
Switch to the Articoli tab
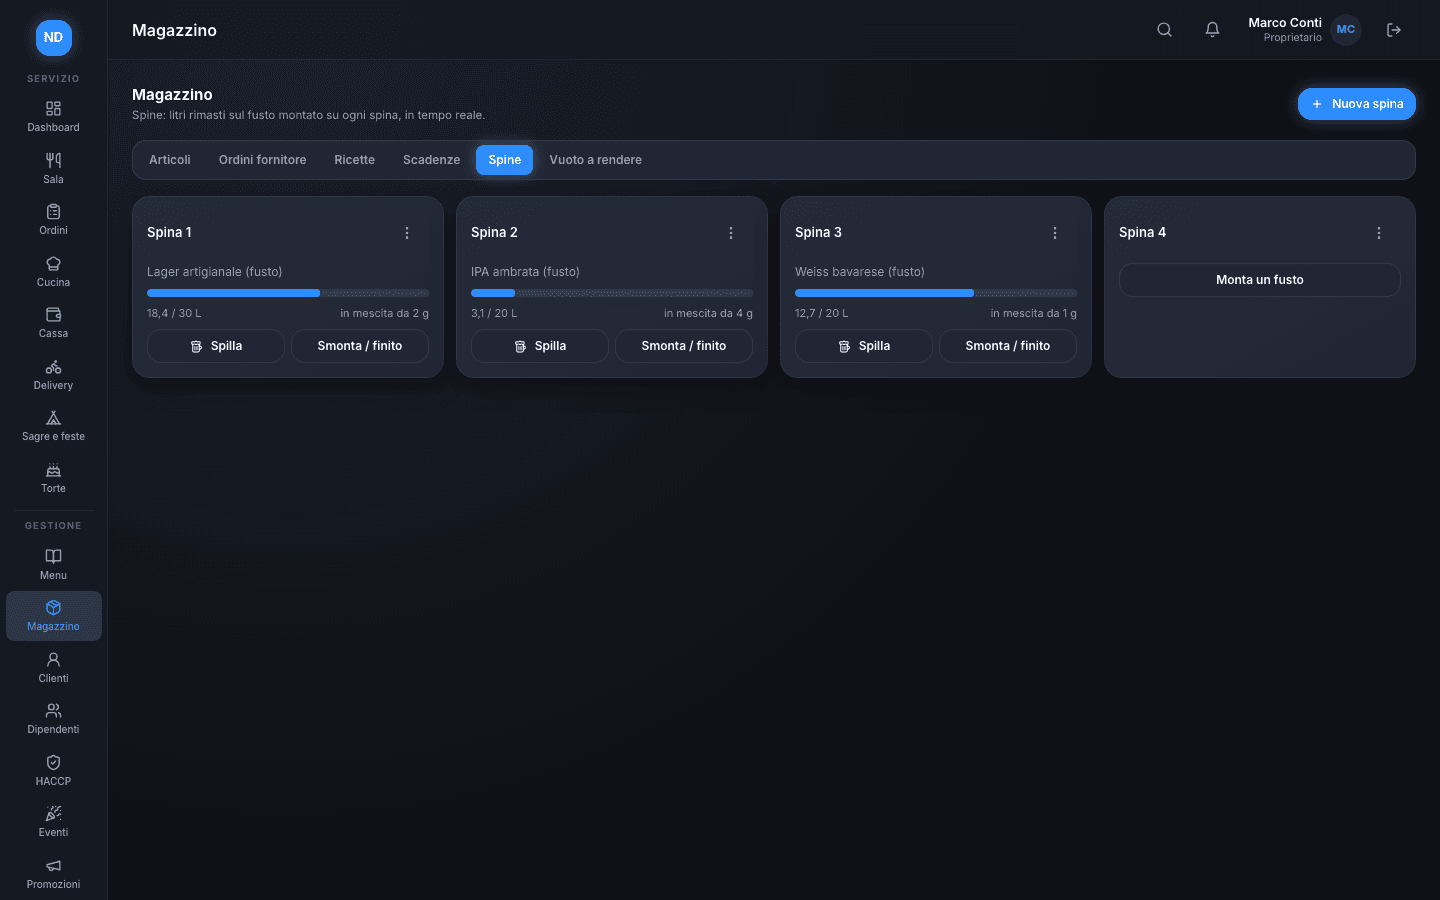(x=170, y=160)
